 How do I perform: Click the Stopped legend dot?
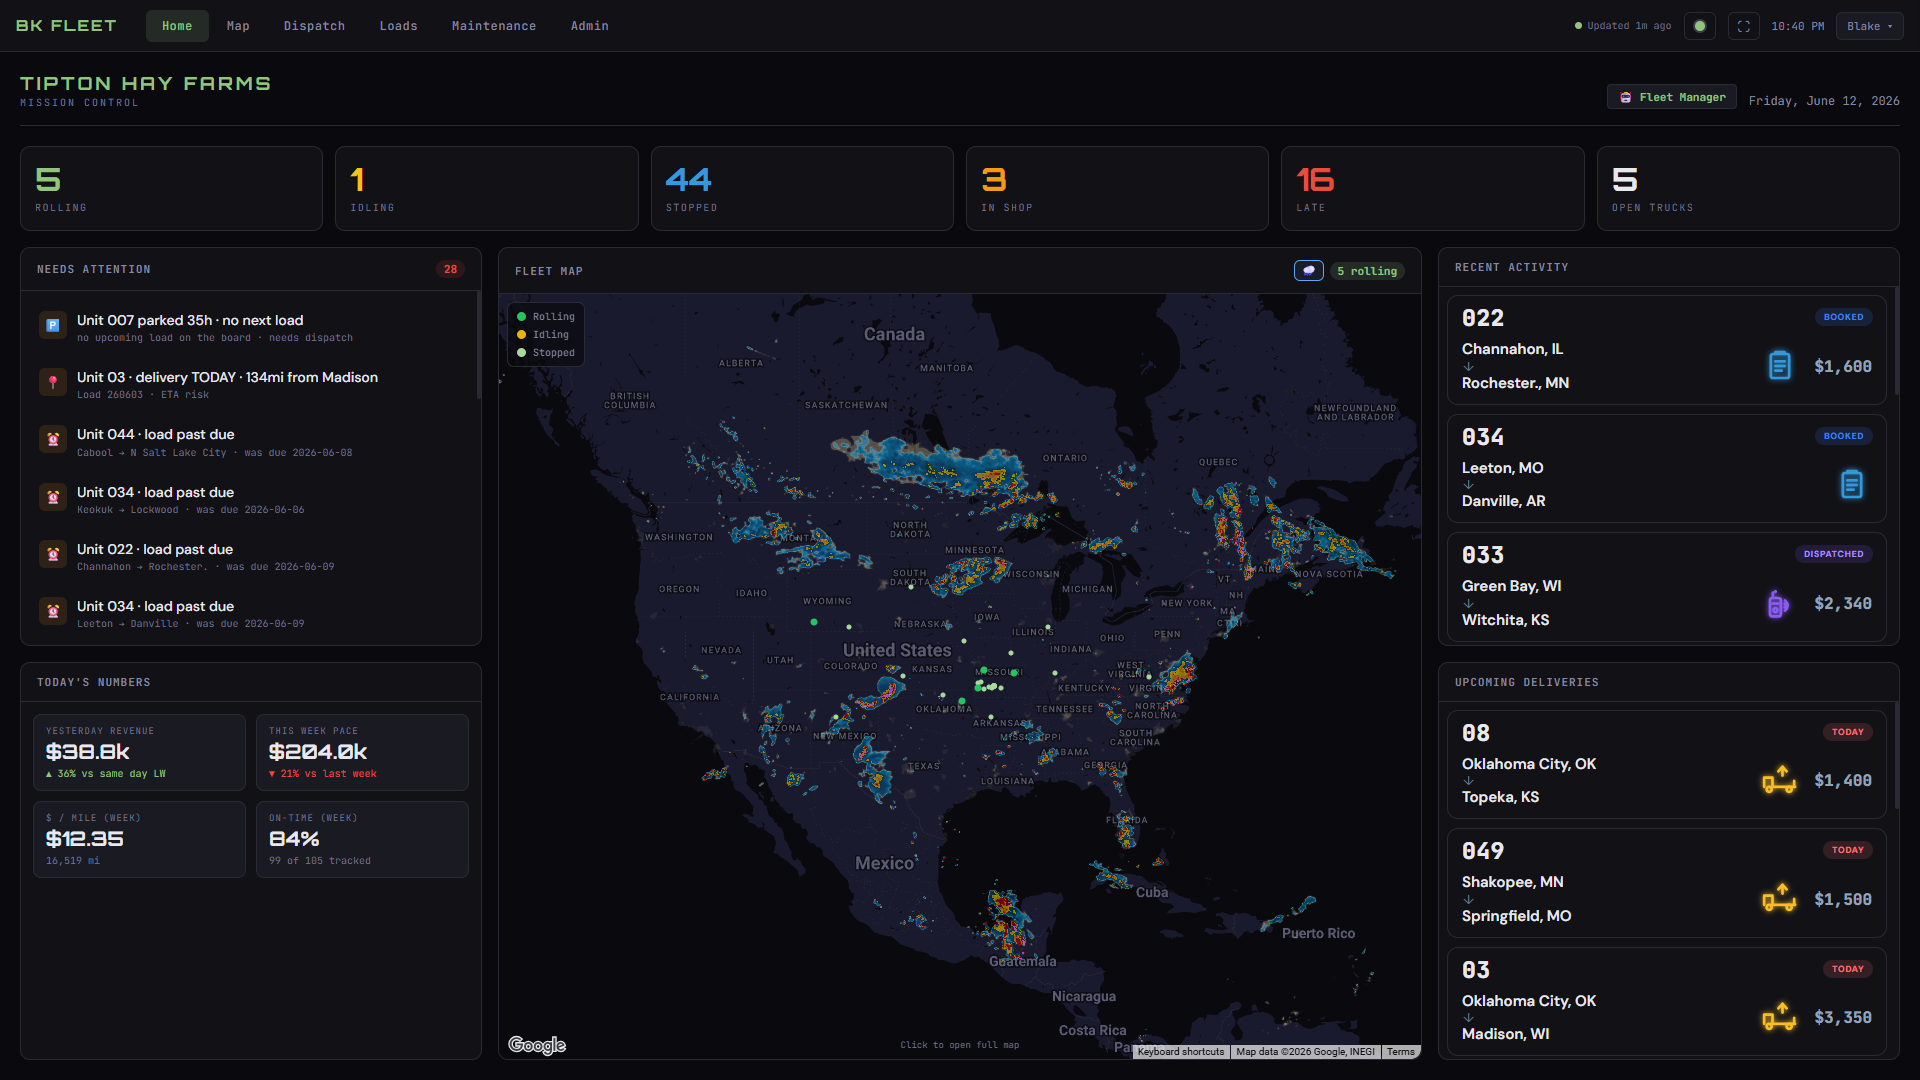coord(522,353)
